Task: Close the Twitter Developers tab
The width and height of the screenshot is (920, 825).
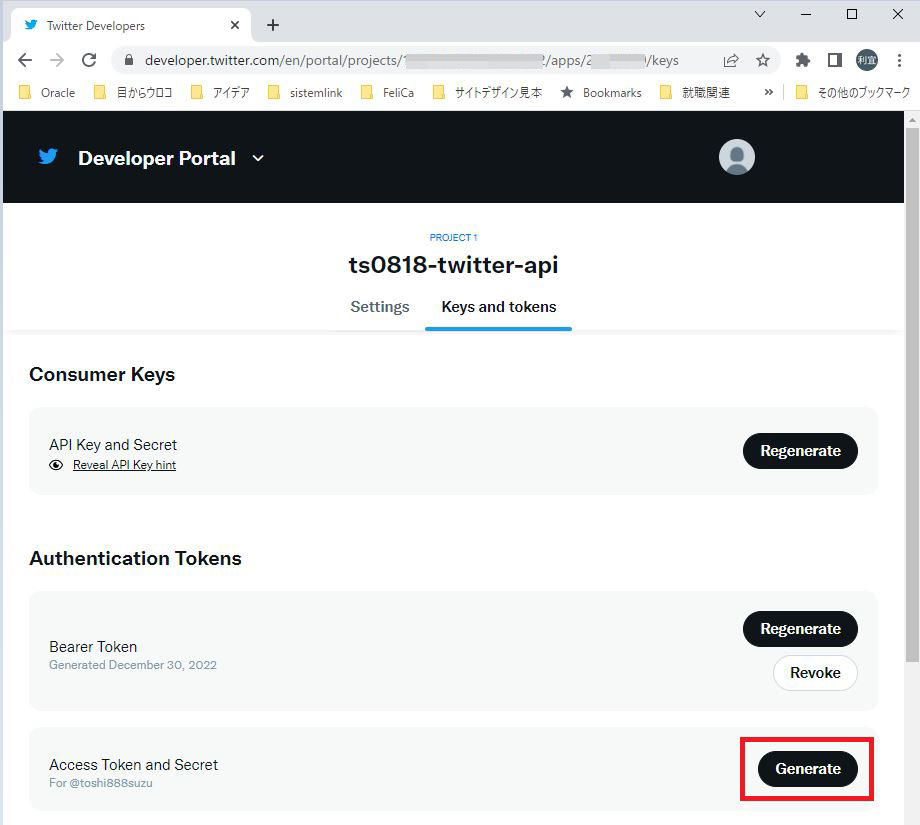Action: click(x=235, y=25)
